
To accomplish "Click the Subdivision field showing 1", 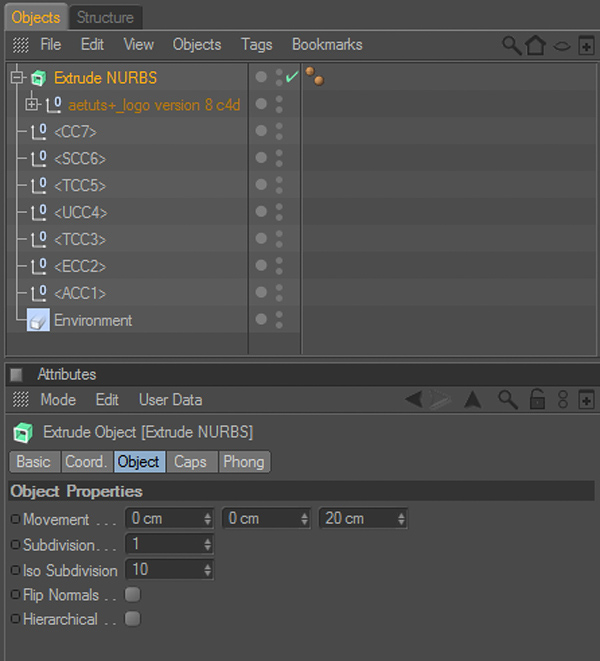I will pyautogui.click(x=170, y=544).
